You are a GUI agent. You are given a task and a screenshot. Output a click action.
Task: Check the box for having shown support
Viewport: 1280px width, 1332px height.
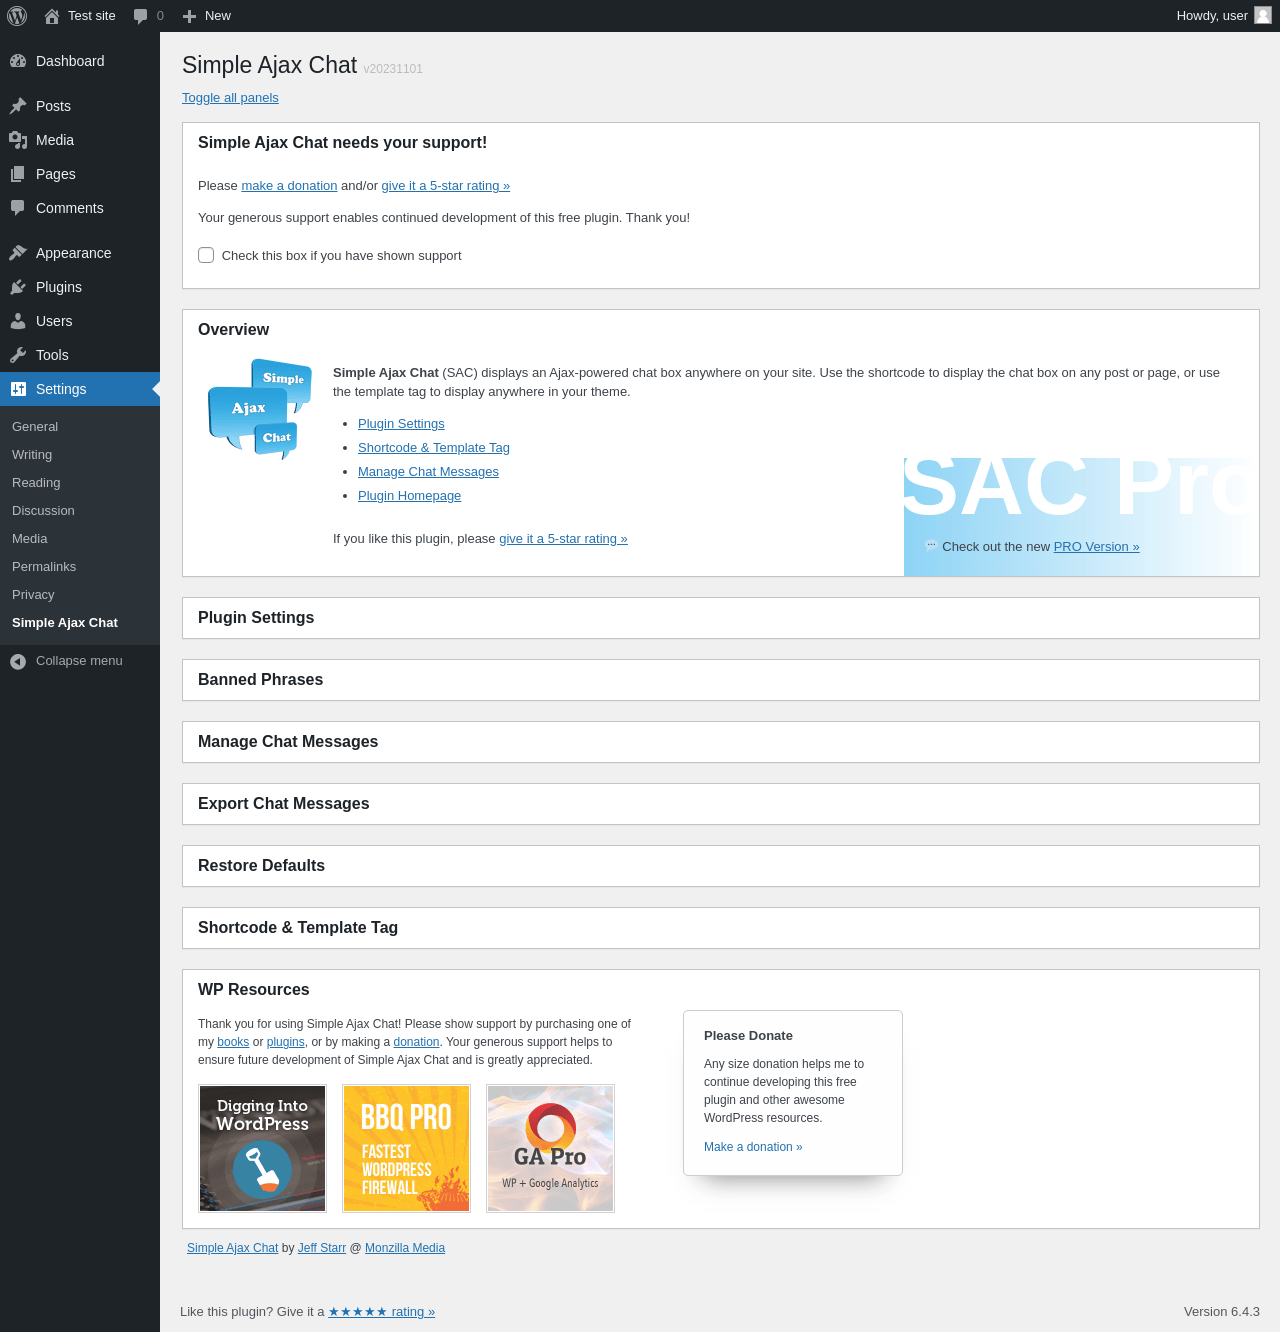click(x=206, y=255)
